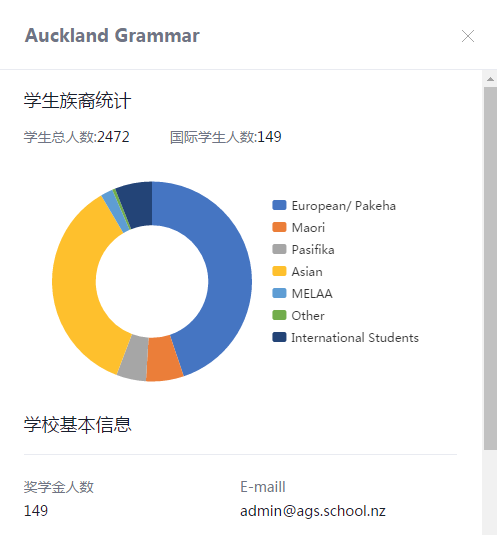Toggle the Maori legend item
The height and width of the screenshot is (535, 497).
click(x=298, y=228)
